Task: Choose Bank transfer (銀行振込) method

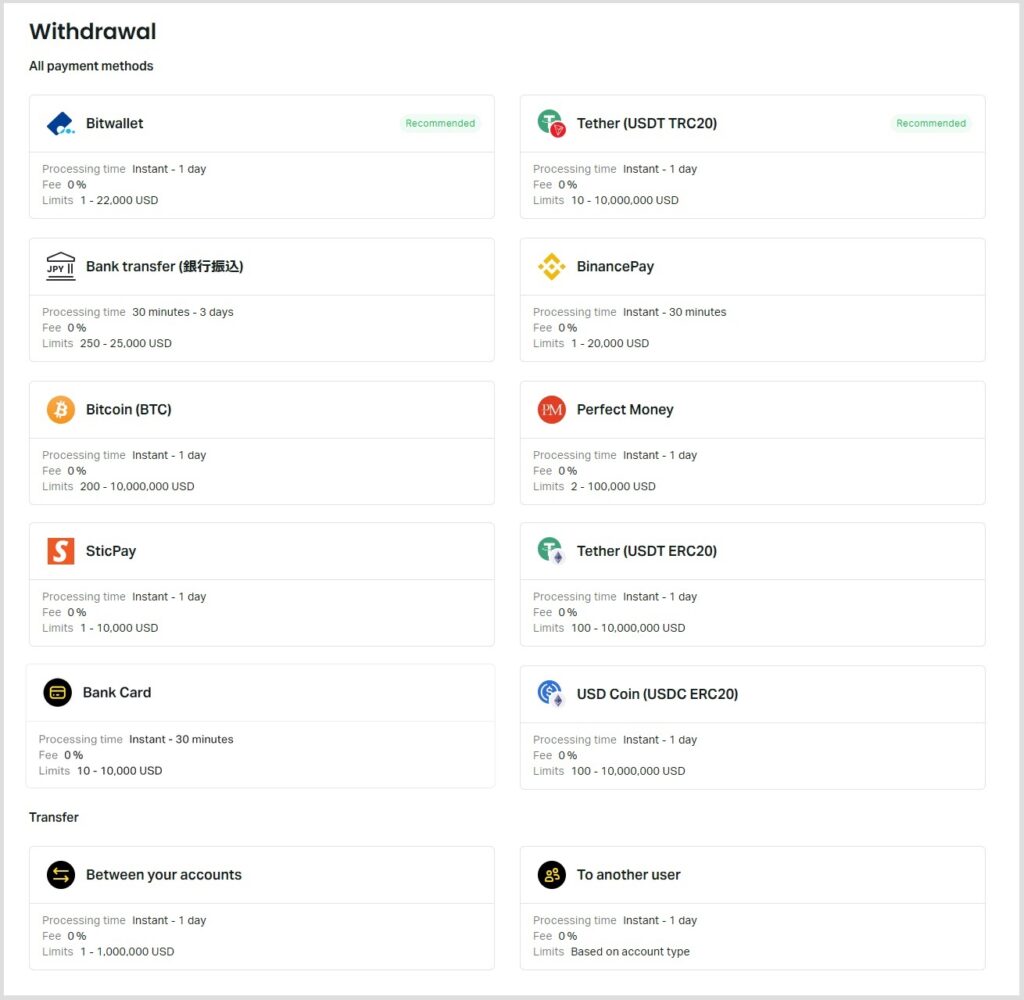Action: point(164,267)
